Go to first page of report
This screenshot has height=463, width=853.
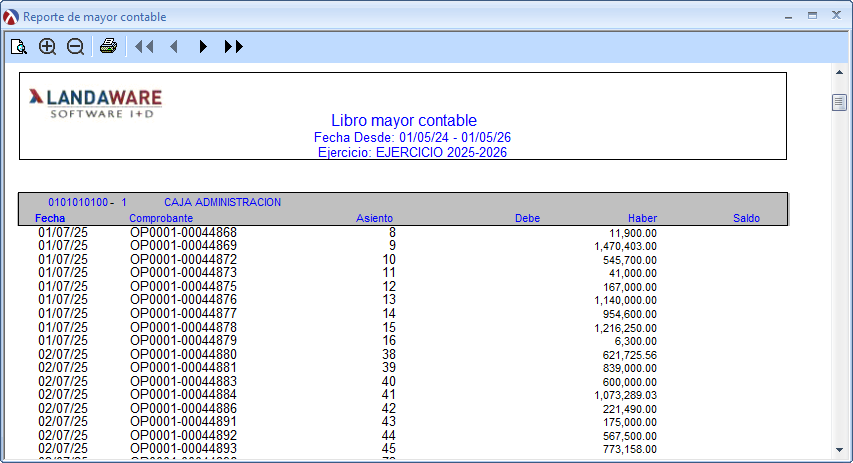click(144, 47)
